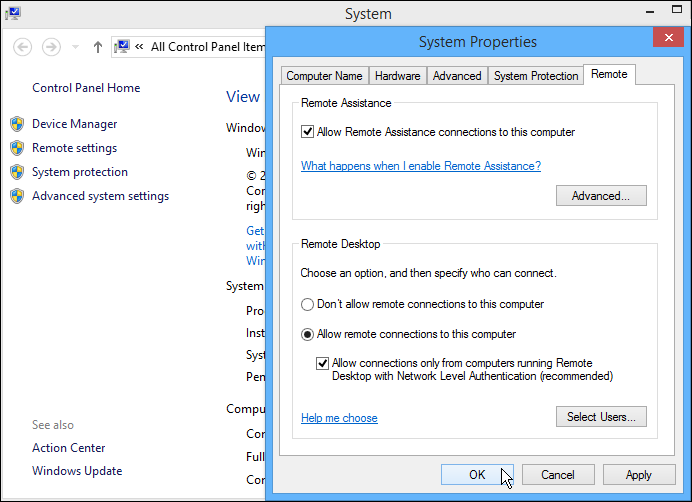692x502 pixels.
Task: Click the address bar computer icon
Action: 122,46
